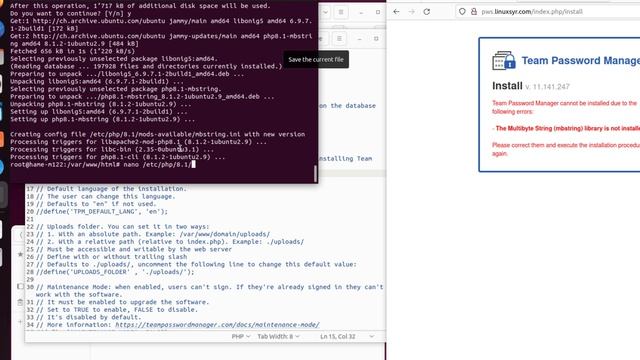
Task: Open the tracking protection shield icon
Action: pyautogui.click(x=462, y=12)
